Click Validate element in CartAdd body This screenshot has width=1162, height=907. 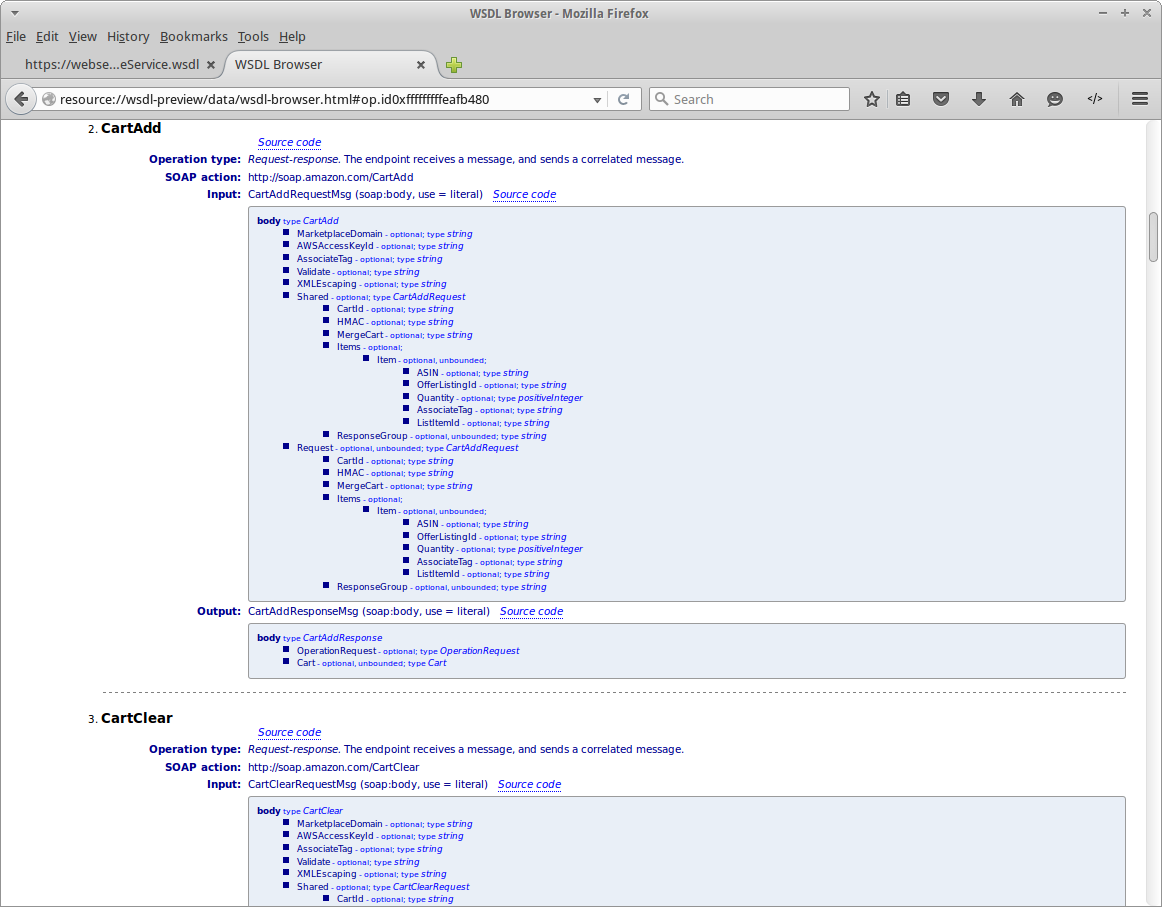pyautogui.click(x=313, y=272)
